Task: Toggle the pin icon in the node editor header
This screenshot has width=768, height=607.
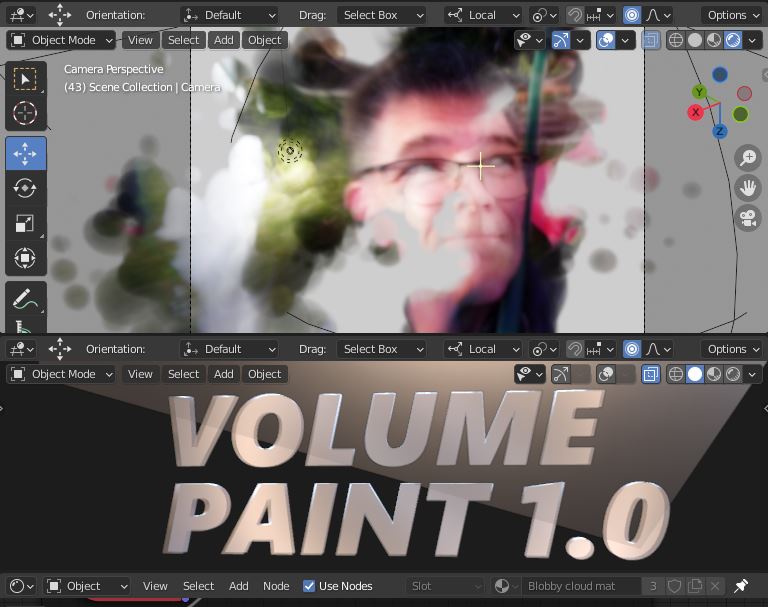Action: point(741,586)
